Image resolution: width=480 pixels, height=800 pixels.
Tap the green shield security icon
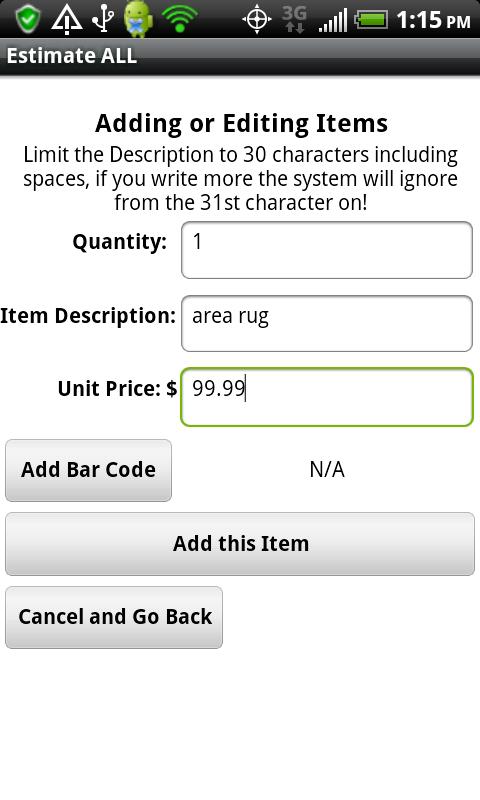[x=28, y=19]
